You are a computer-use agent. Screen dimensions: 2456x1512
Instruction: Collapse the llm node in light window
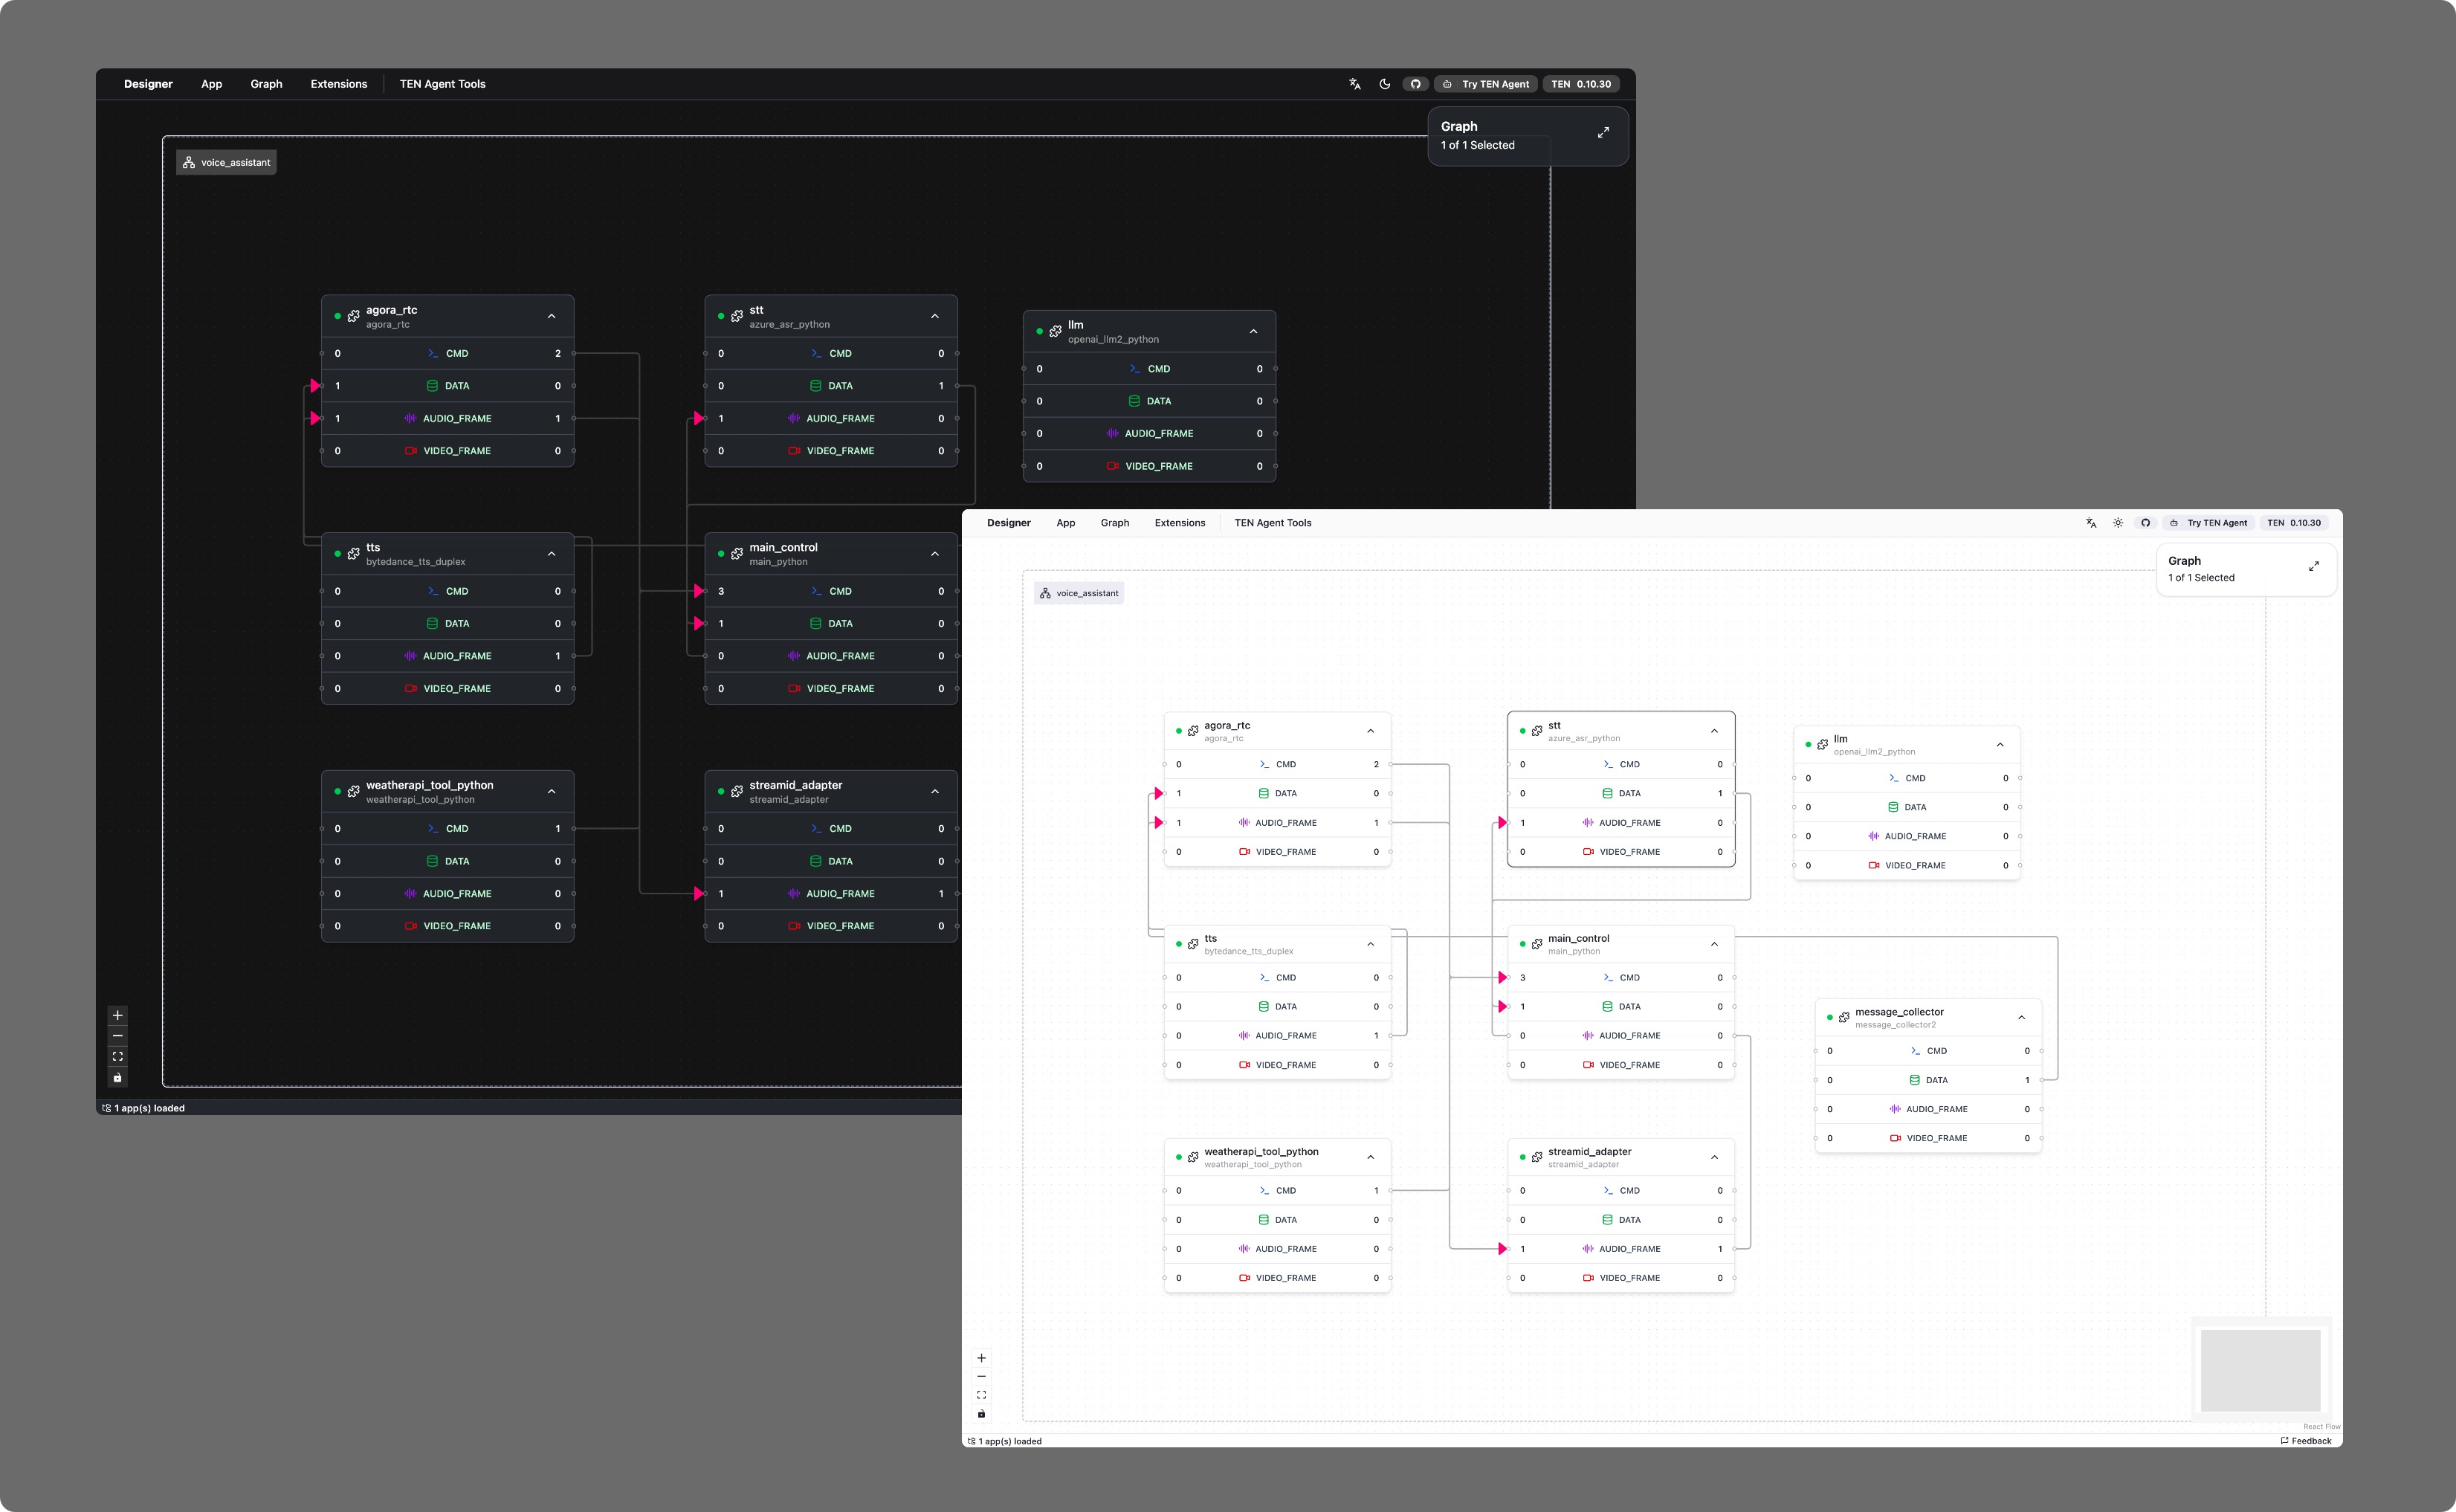click(x=2000, y=744)
